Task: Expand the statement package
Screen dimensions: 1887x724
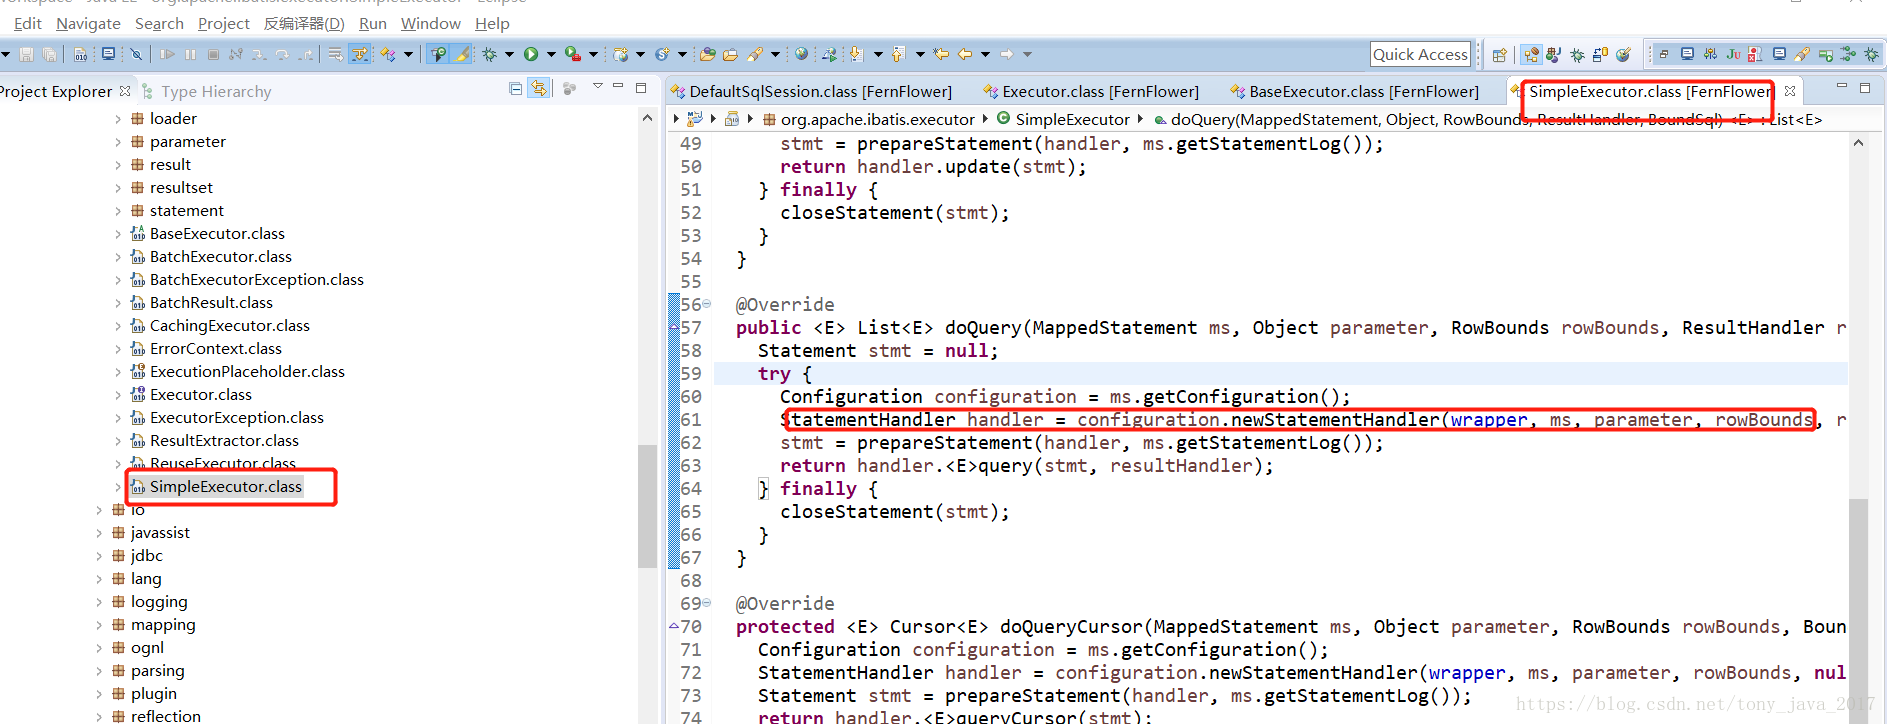Action: coord(118,211)
